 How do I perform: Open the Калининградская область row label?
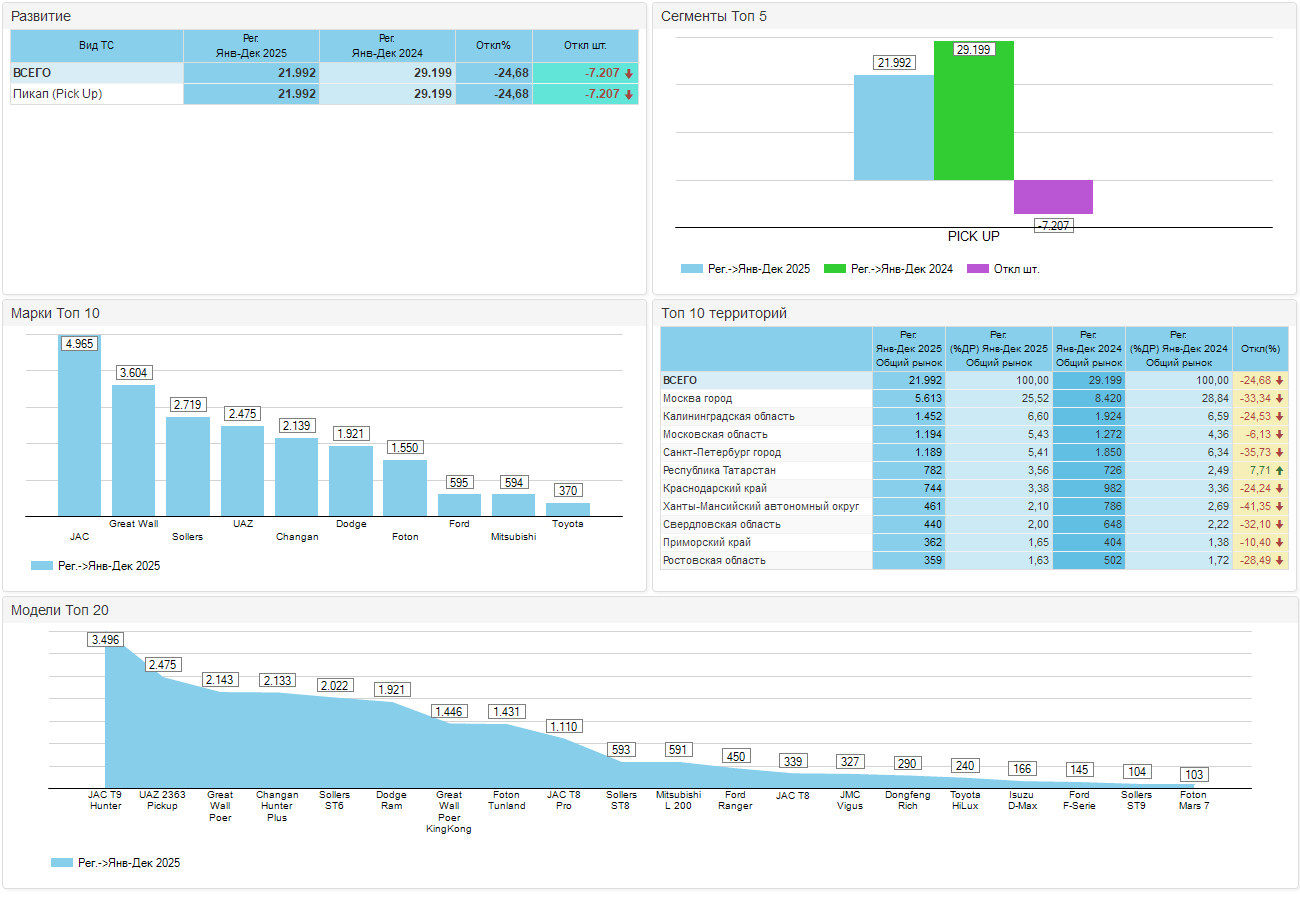pos(729,417)
